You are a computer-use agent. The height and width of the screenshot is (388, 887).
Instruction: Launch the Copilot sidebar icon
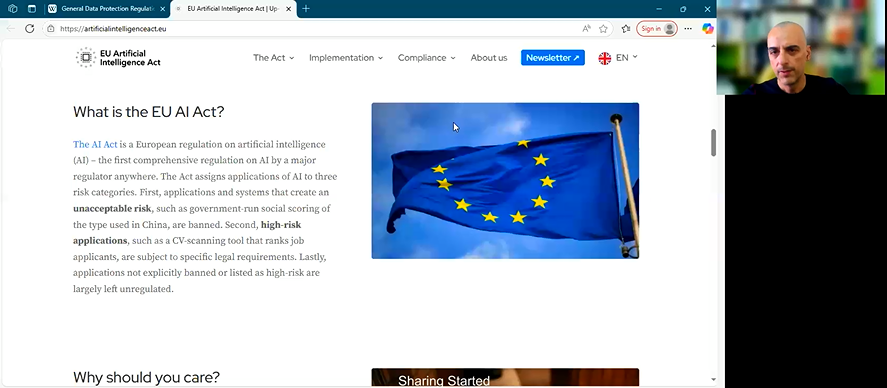pyautogui.click(x=707, y=28)
